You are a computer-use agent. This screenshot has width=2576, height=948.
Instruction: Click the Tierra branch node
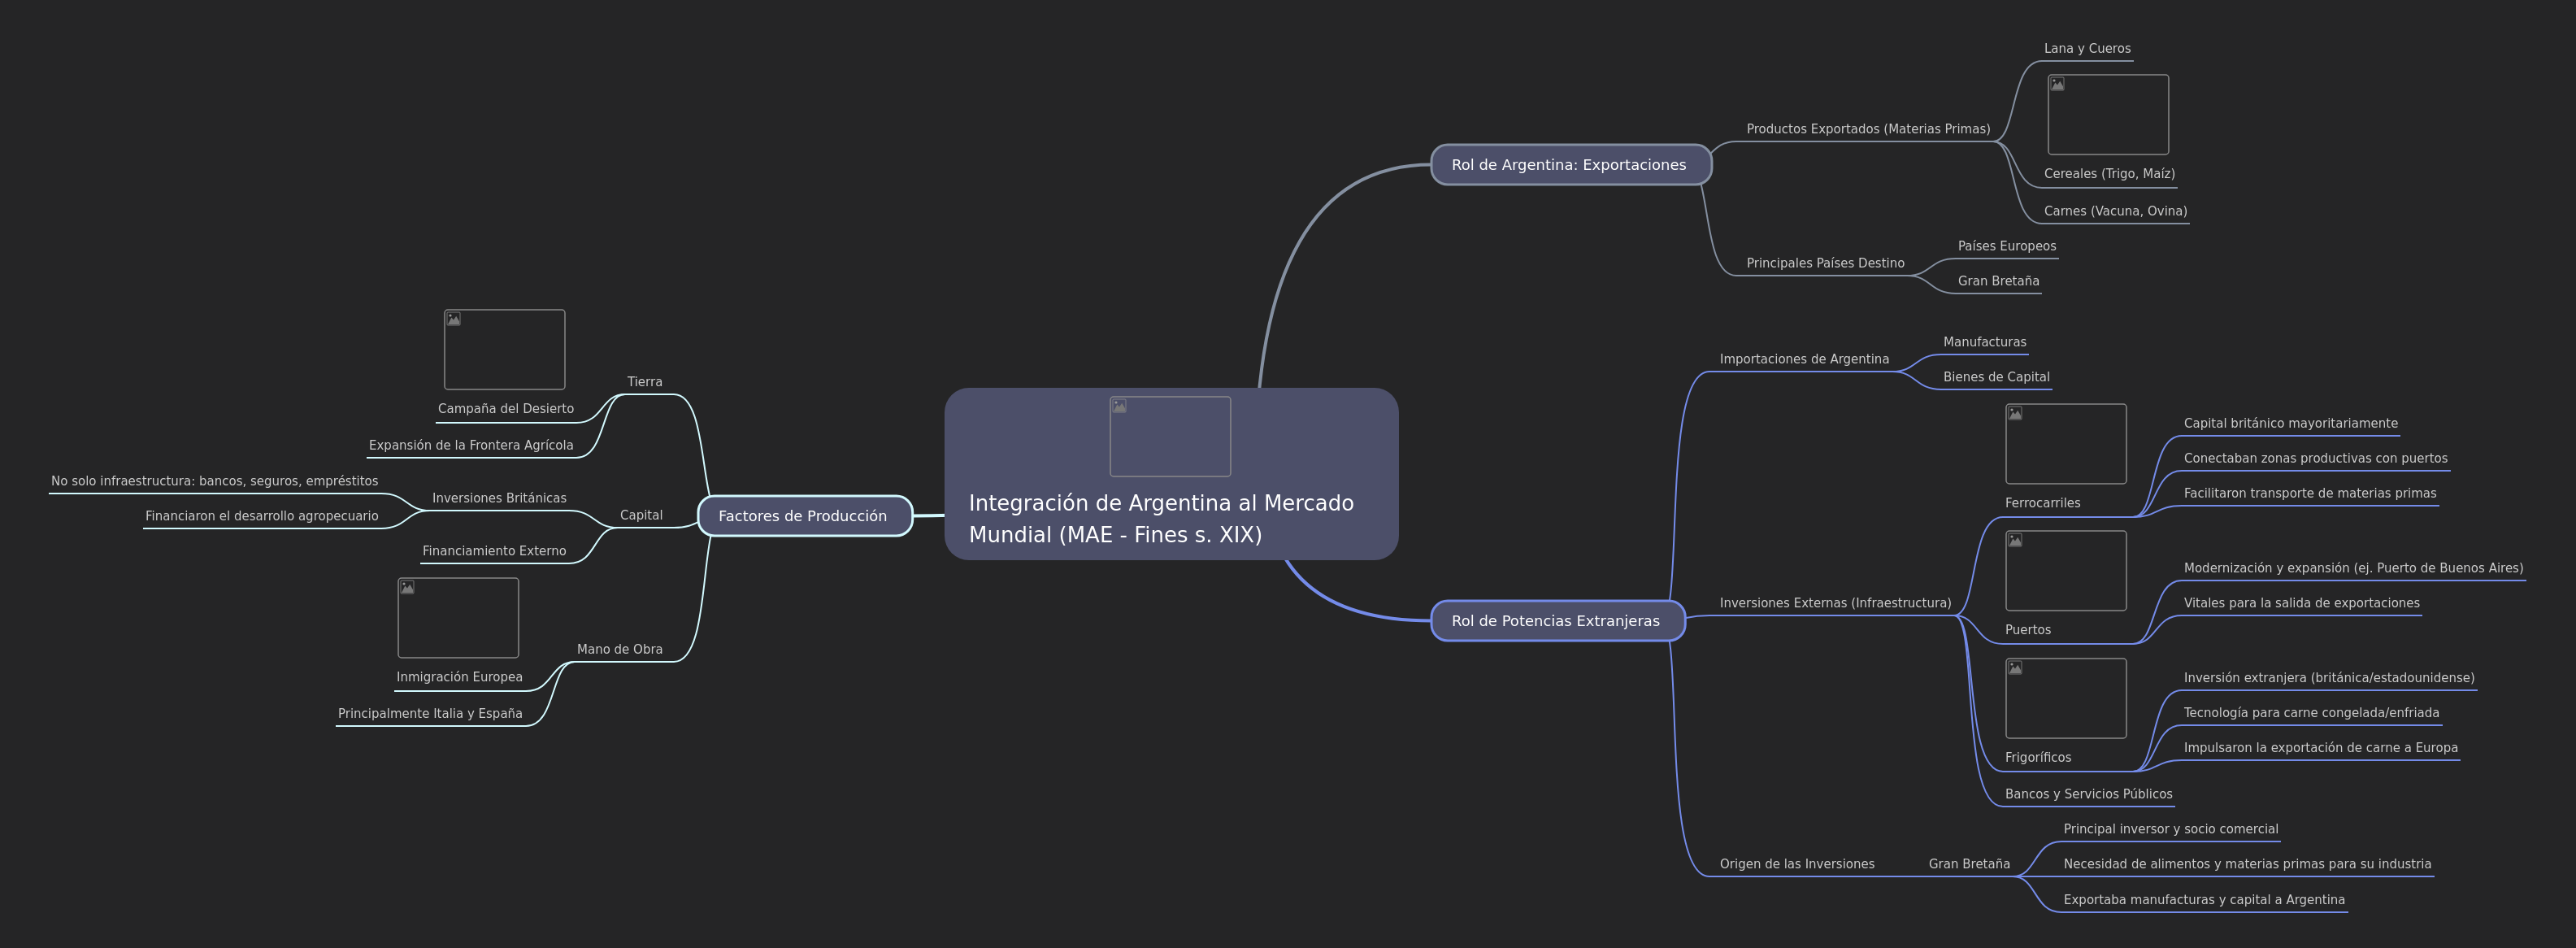(x=645, y=382)
